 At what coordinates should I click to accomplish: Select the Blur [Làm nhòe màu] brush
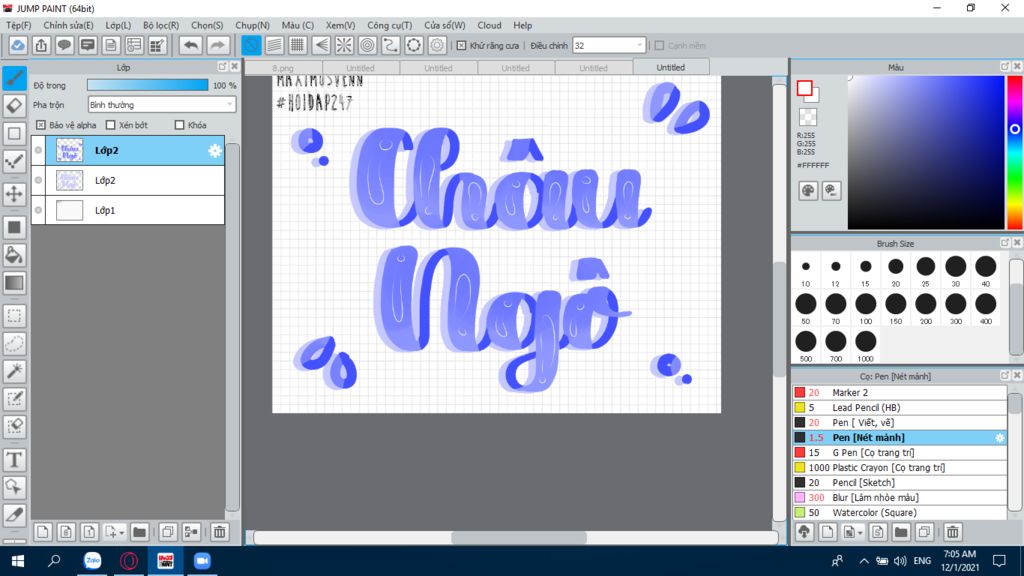pyautogui.click(x=899, y=498)
